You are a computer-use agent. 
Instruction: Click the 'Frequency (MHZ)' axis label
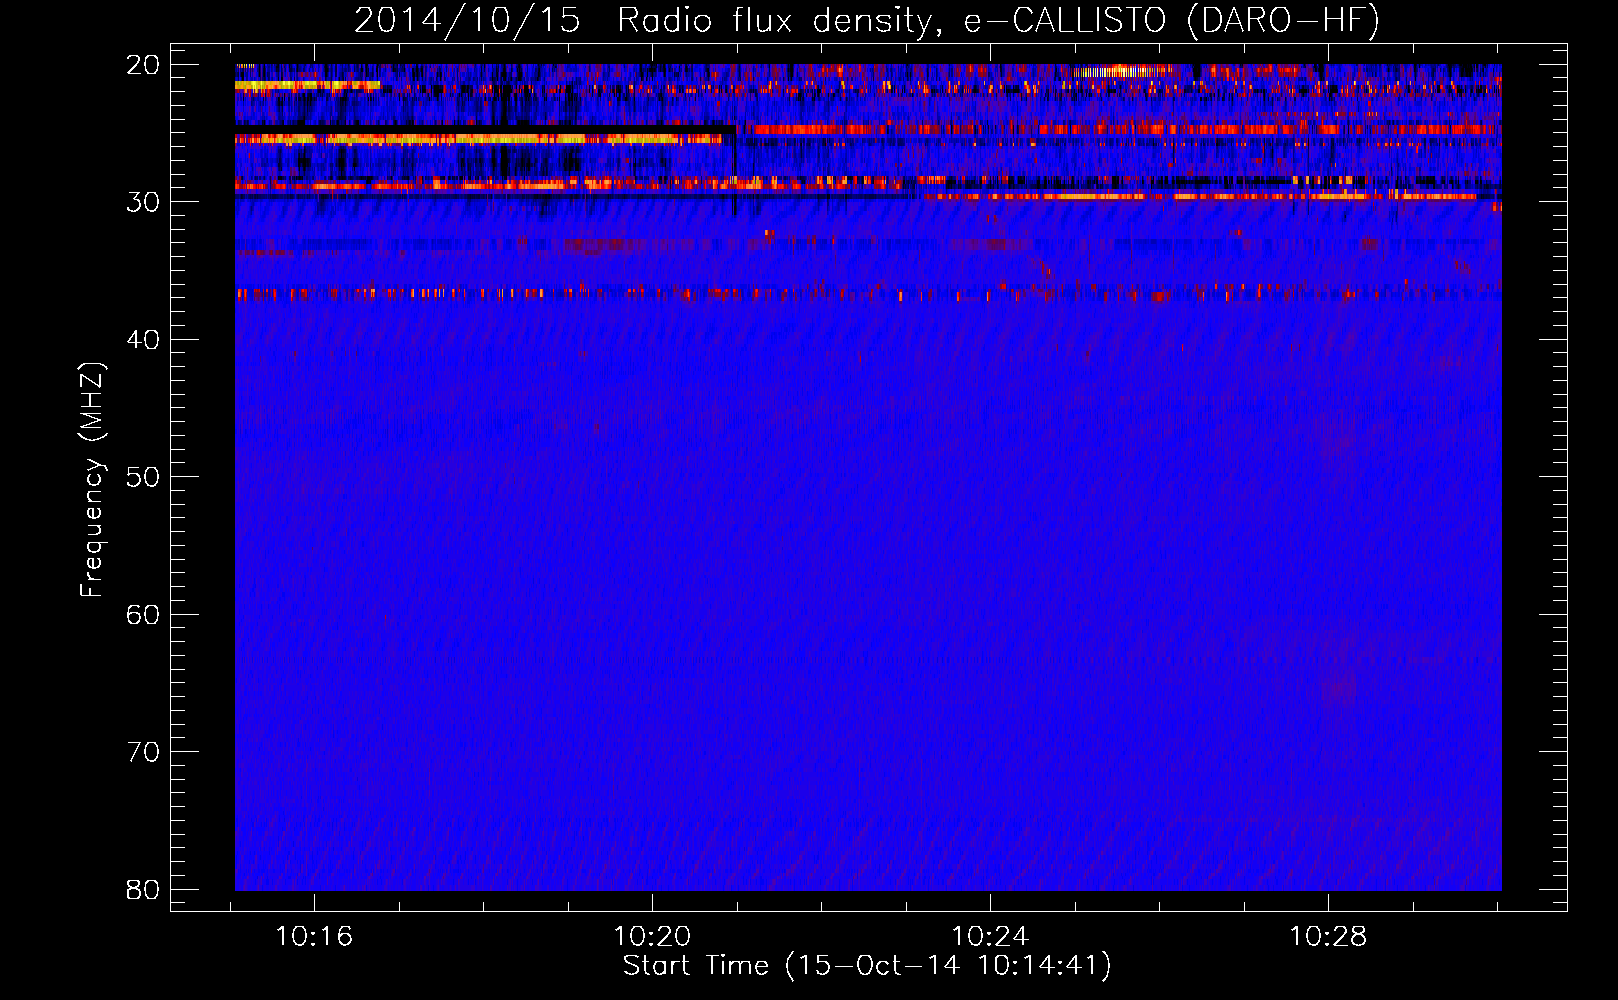pyautogui.click(x=92, y=480)
